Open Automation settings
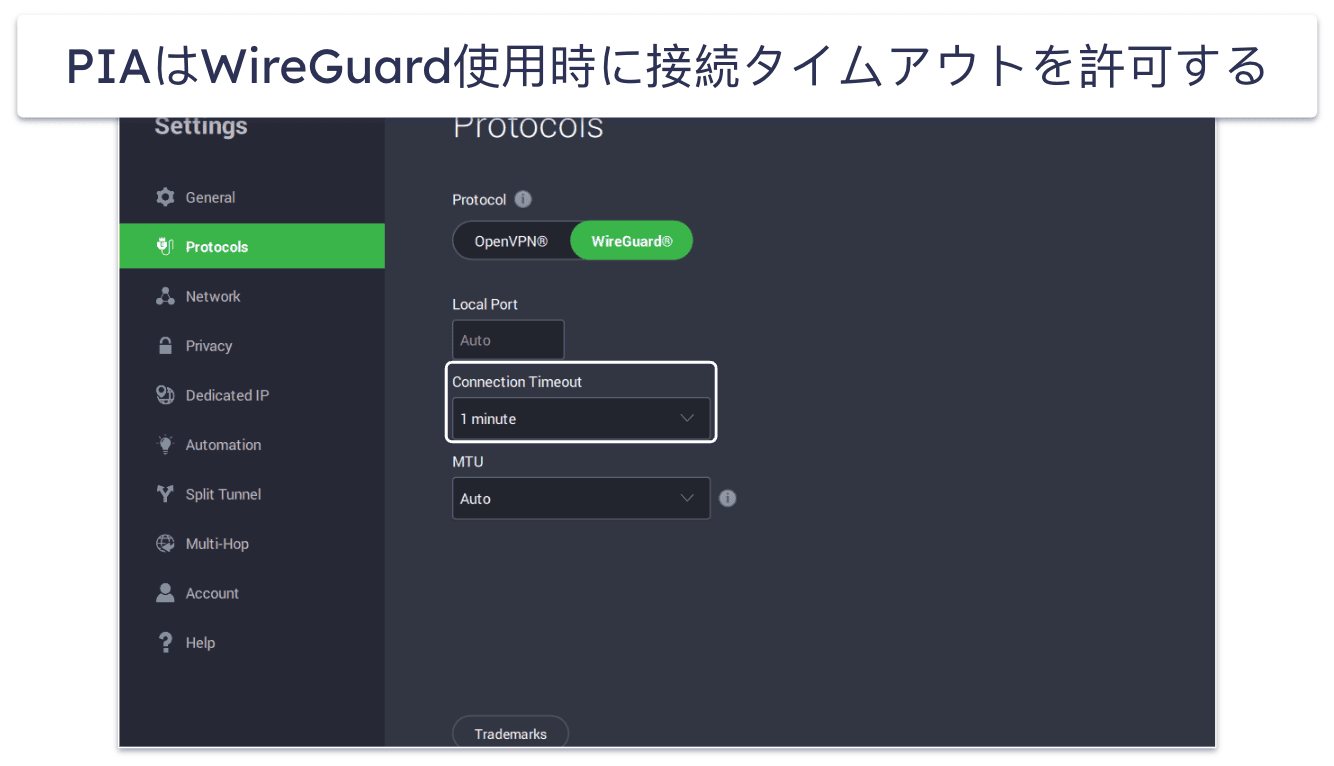 point(252,444)
